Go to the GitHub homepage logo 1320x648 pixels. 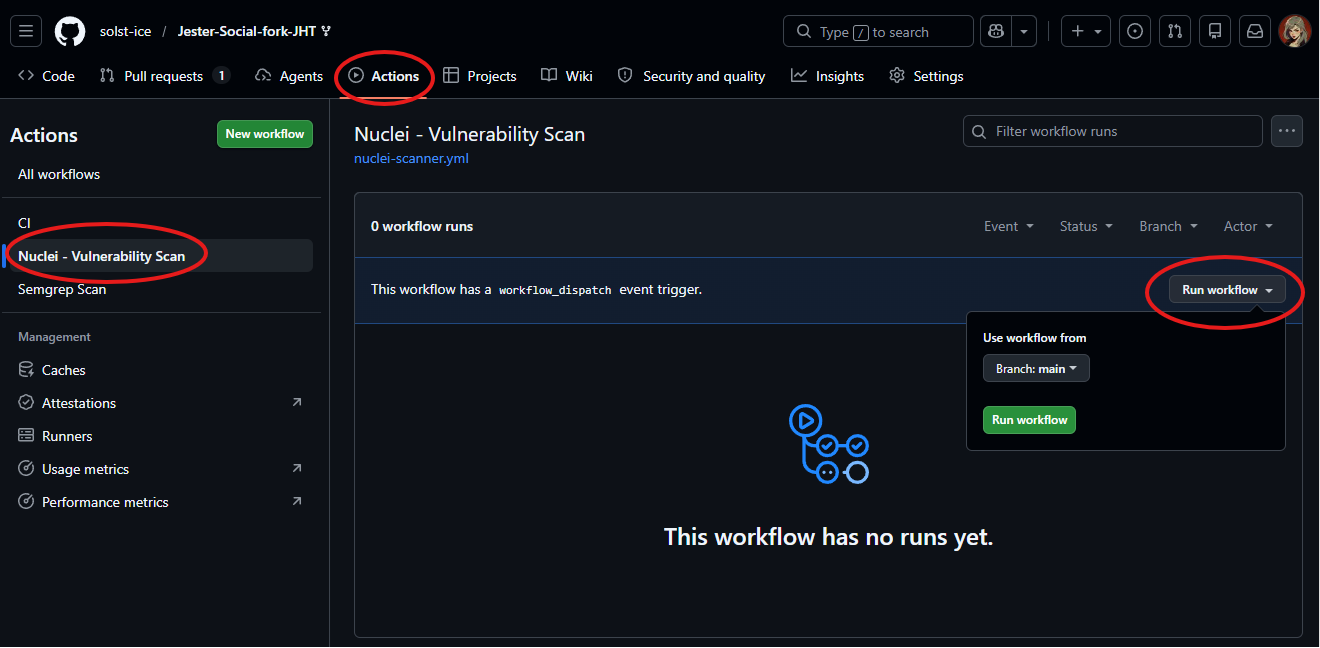click(x=70, y=31)
